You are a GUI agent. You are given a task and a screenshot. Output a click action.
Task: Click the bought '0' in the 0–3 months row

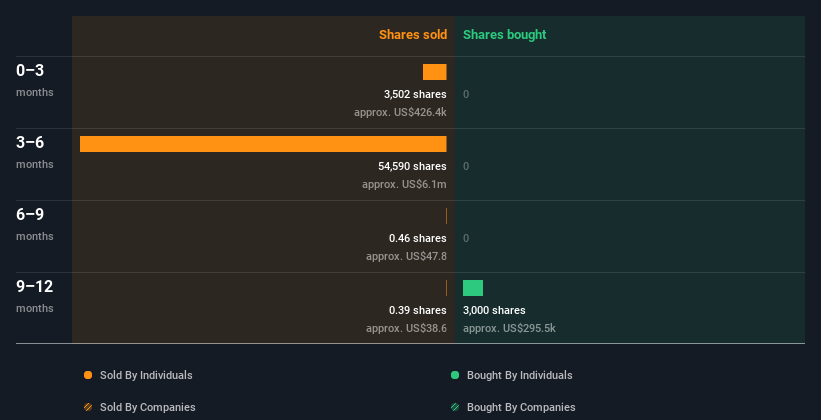click(466, 94)
